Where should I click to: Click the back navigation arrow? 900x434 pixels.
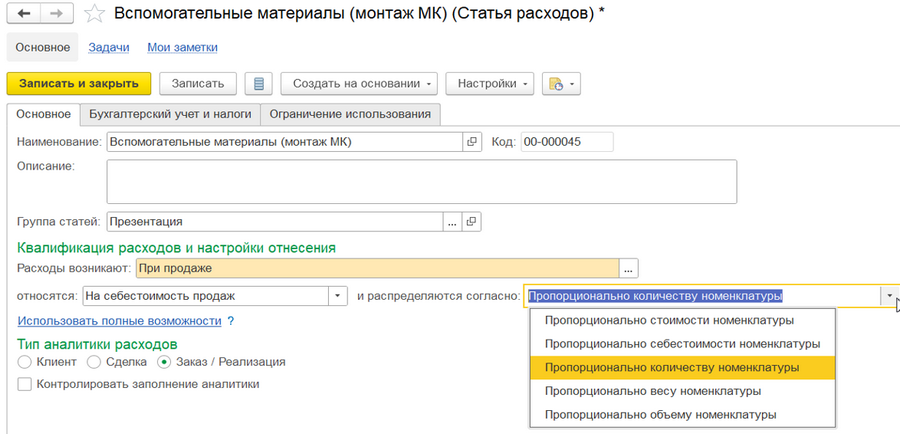[24, 14]
